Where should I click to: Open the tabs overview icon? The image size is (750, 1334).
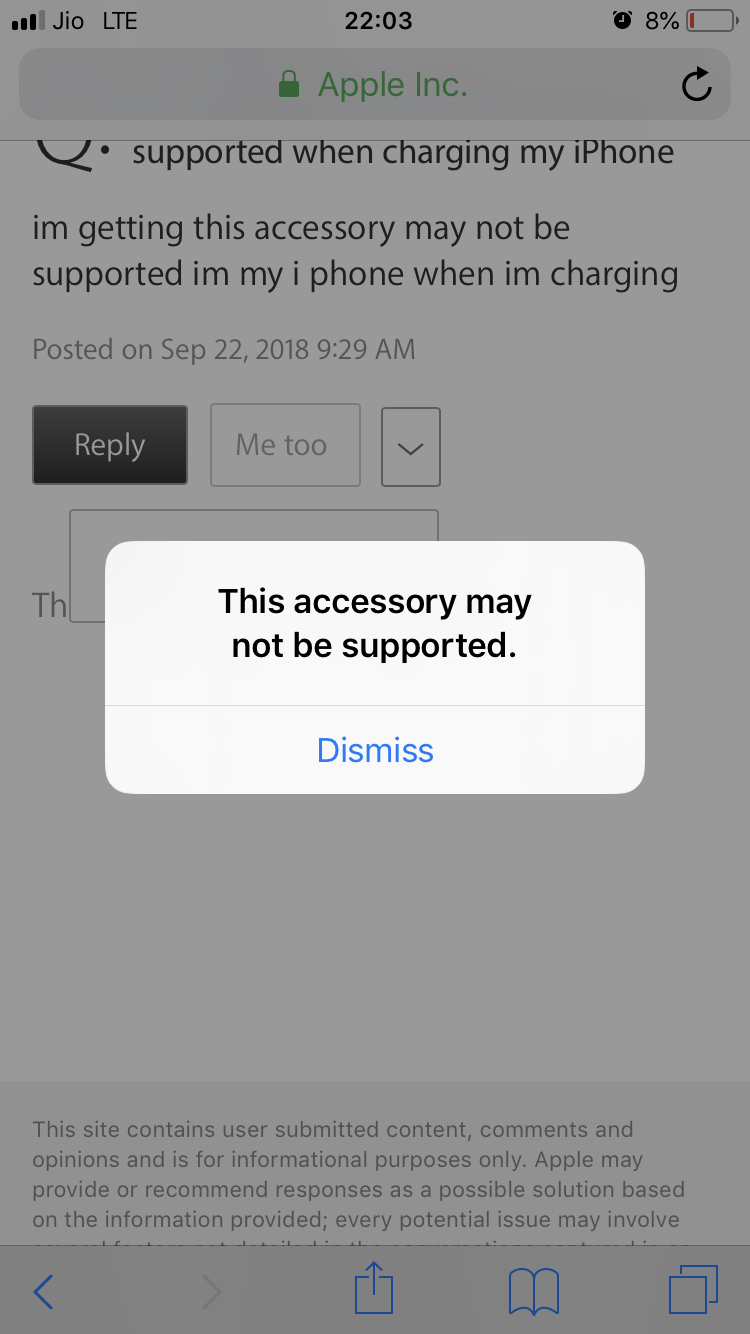click(x=693, y=1289)
